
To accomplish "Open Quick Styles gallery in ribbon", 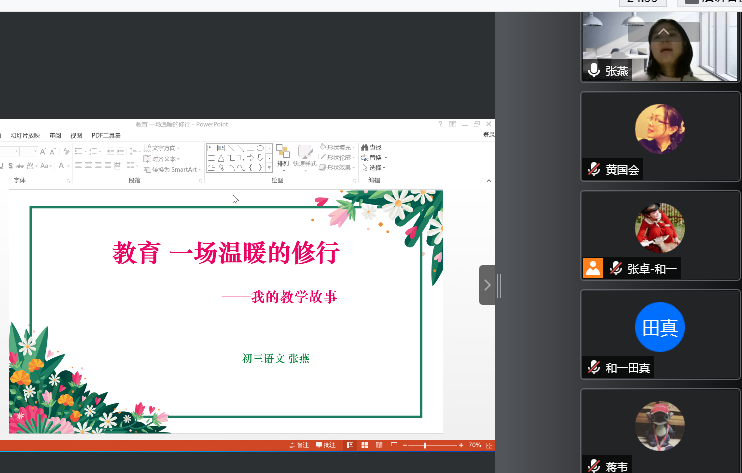I will coord(305,158).
